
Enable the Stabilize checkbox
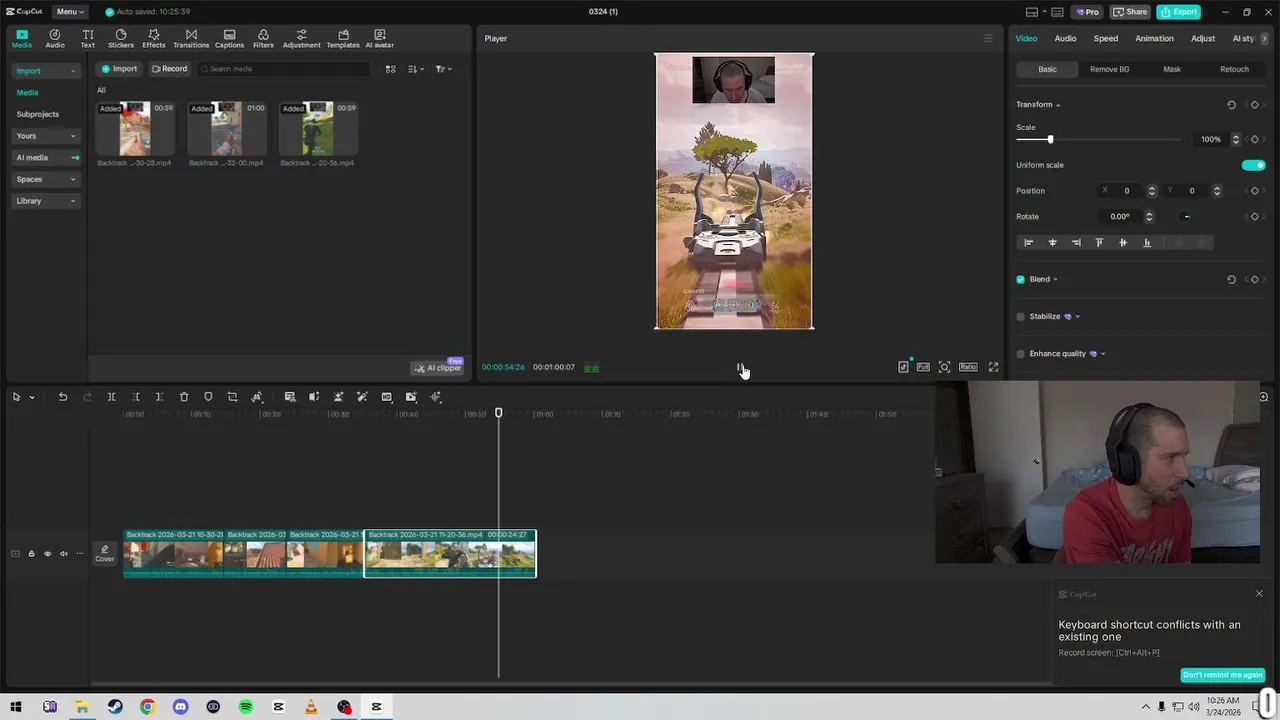1020,317
